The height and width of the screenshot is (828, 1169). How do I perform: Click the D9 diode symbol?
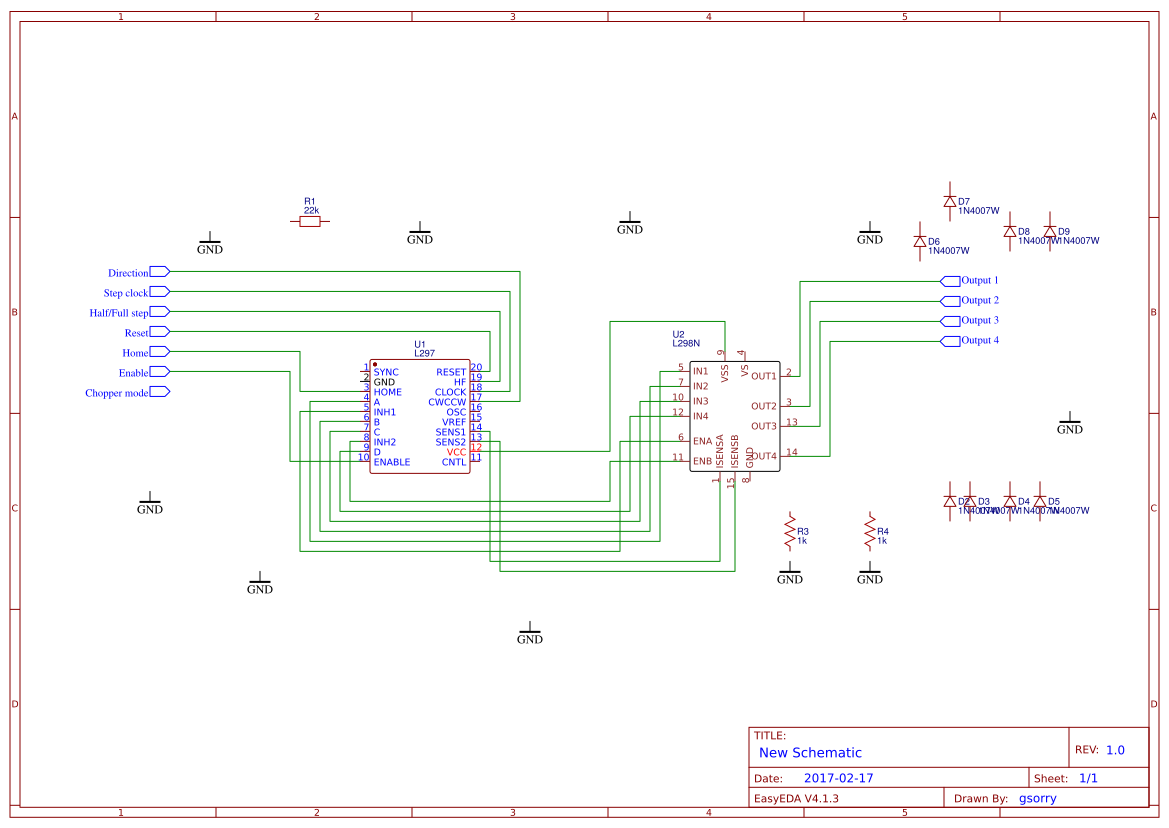pyautogui.click(x=1050, y=231)
